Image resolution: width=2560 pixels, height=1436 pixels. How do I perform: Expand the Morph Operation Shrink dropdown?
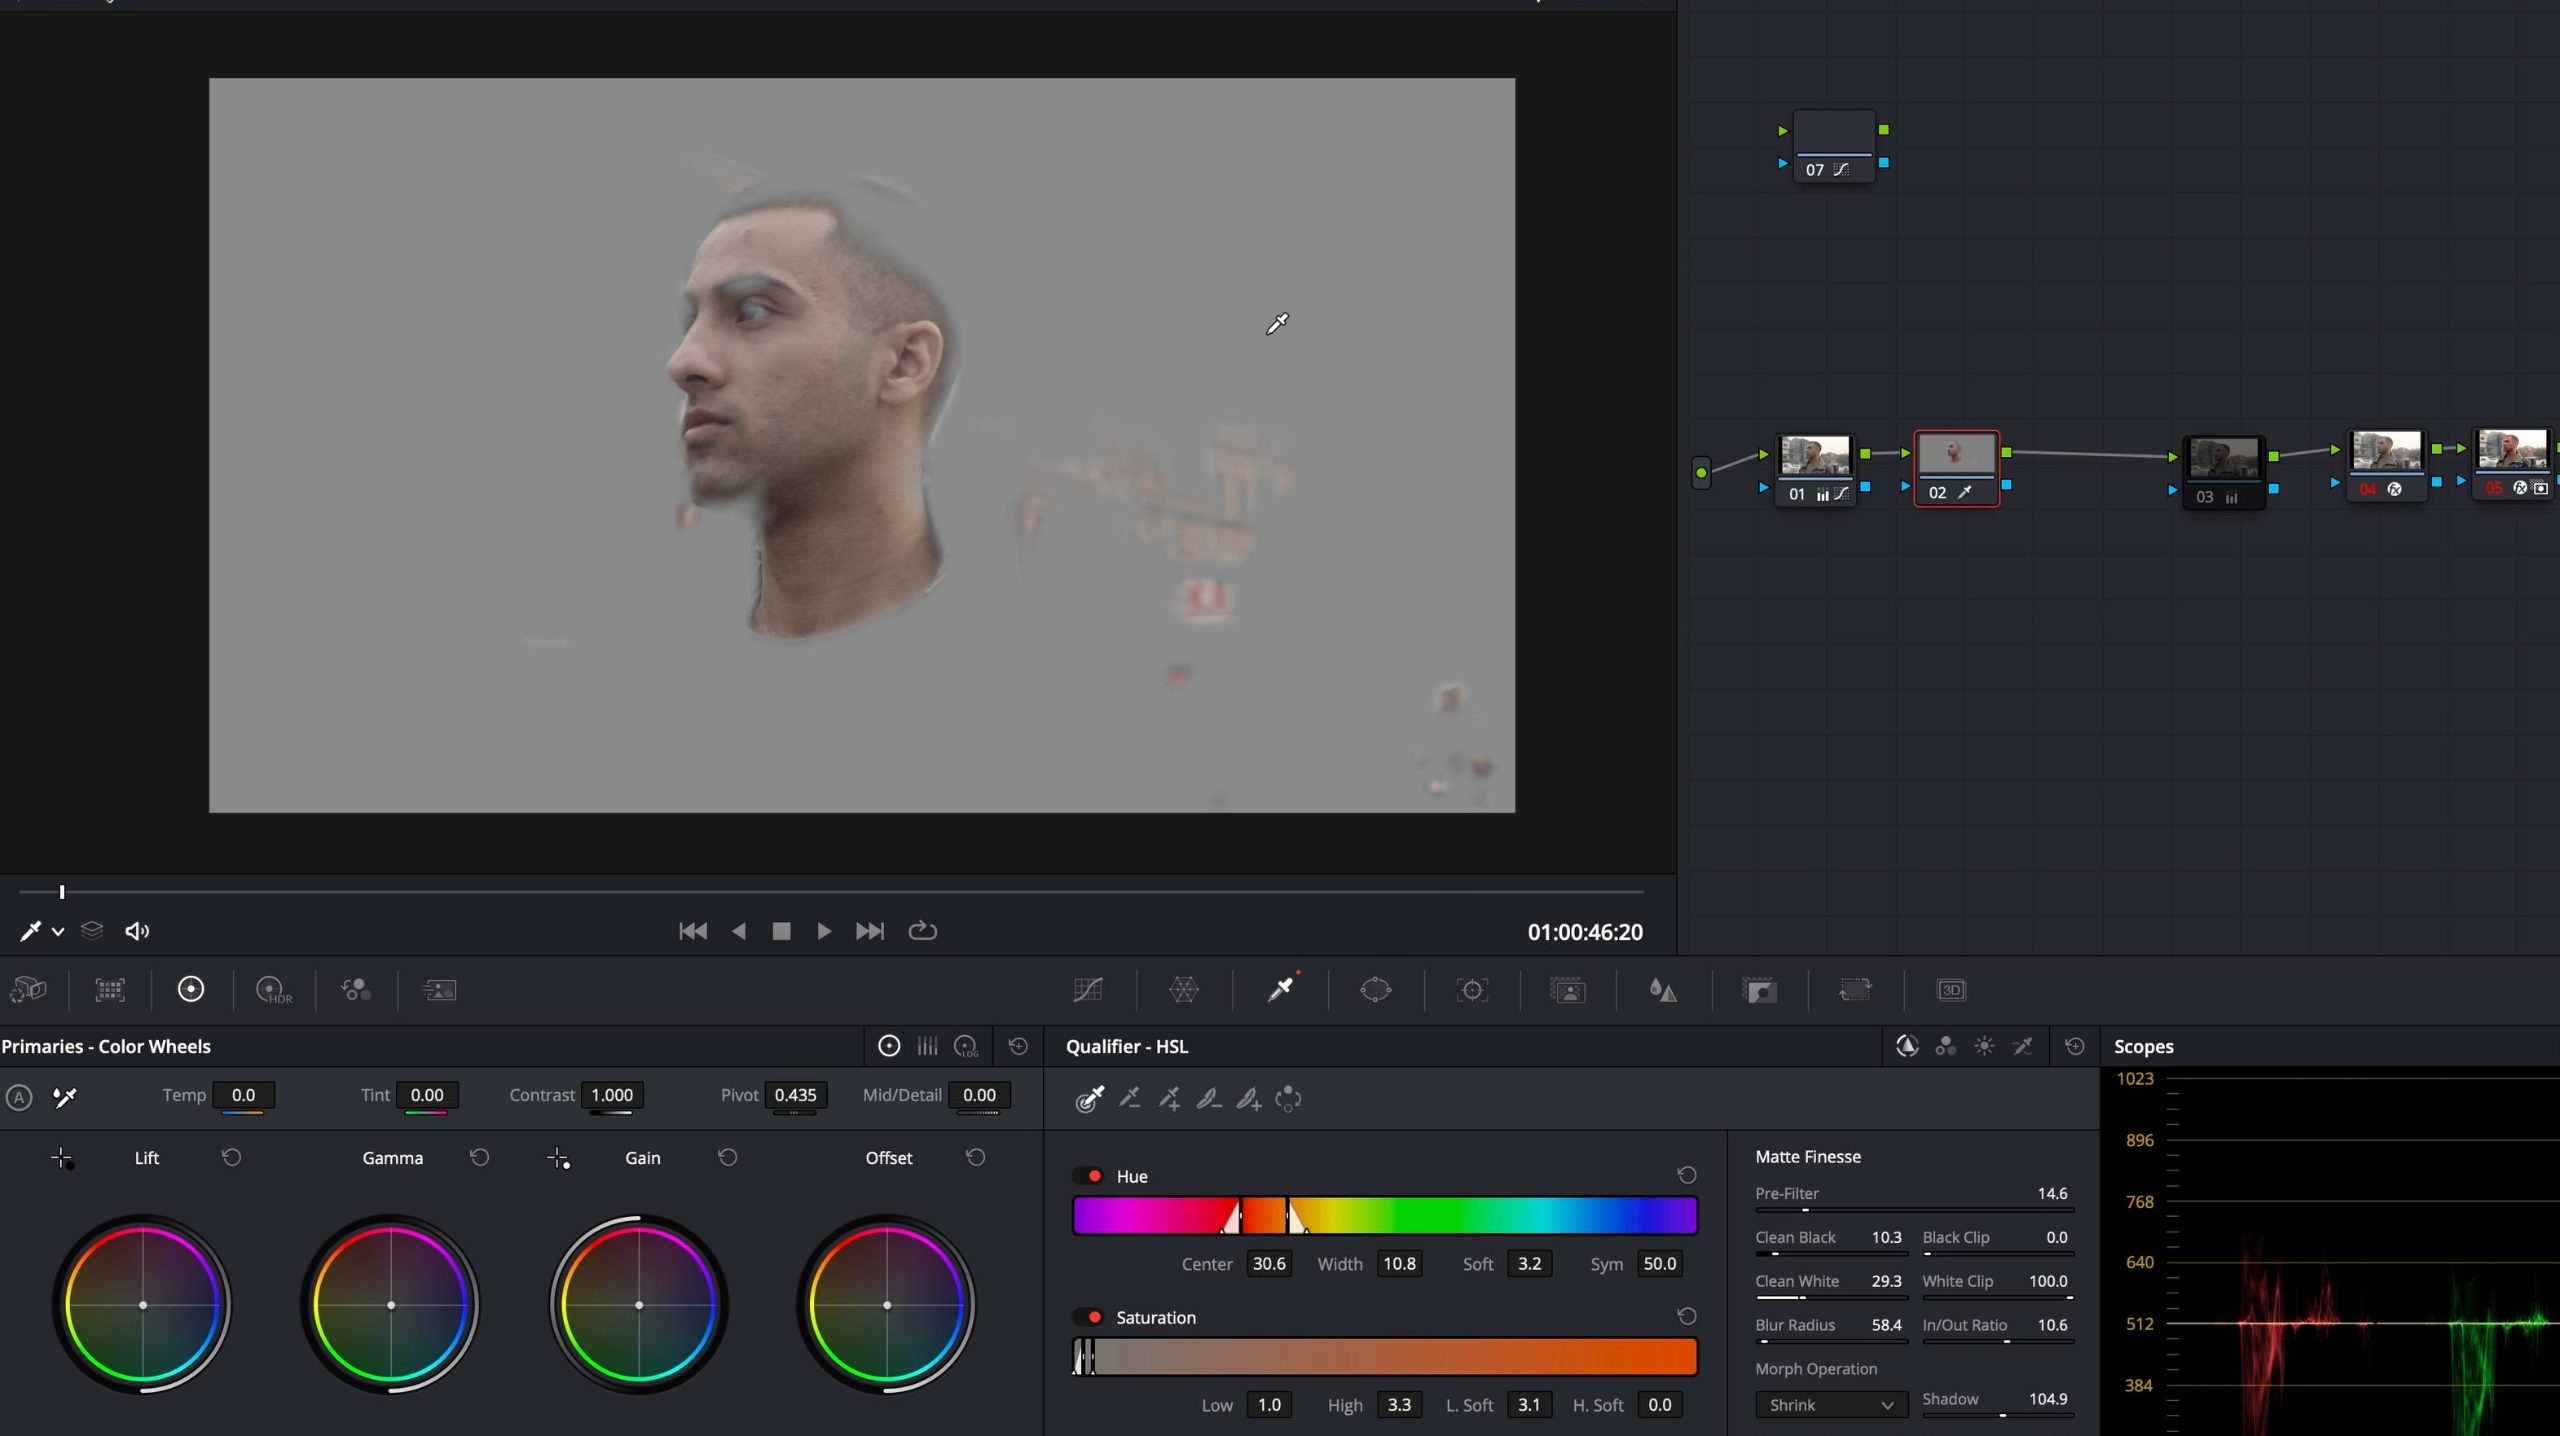[x=1830, y=1405]
